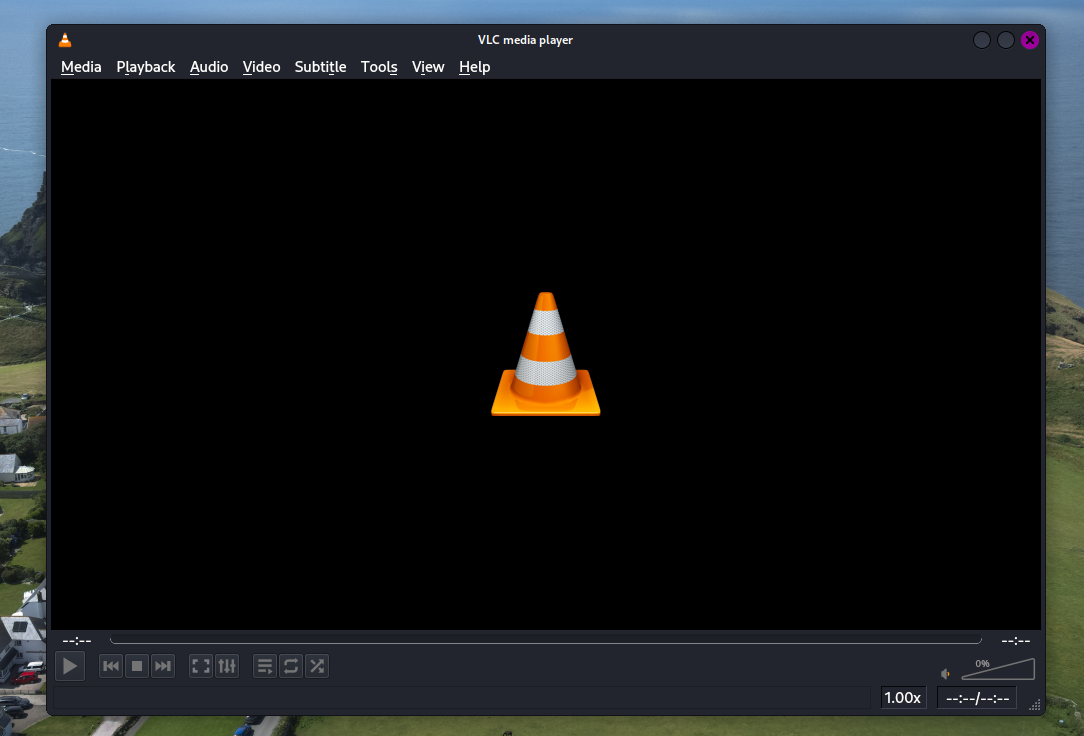Open the Playback menu

146,67
